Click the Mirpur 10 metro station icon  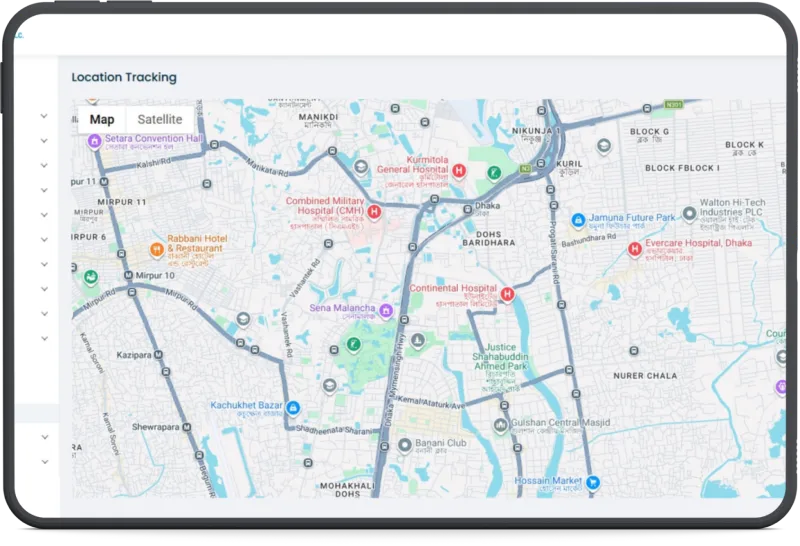(x=129, y=276)
